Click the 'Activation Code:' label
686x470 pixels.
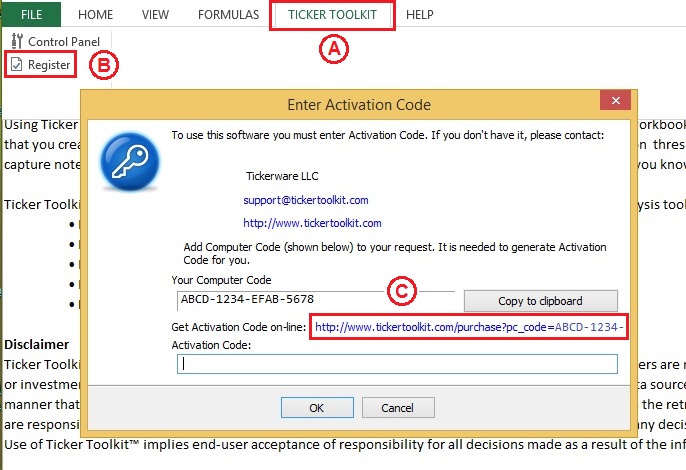pos(211,345)
